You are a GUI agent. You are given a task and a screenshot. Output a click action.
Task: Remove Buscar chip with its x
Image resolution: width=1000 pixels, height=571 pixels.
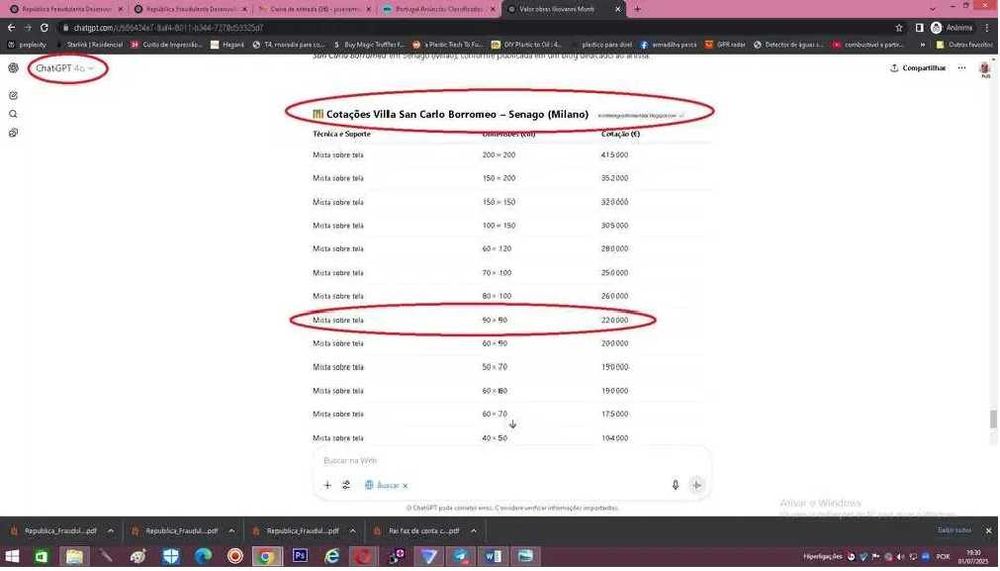(x=405, y=487)
